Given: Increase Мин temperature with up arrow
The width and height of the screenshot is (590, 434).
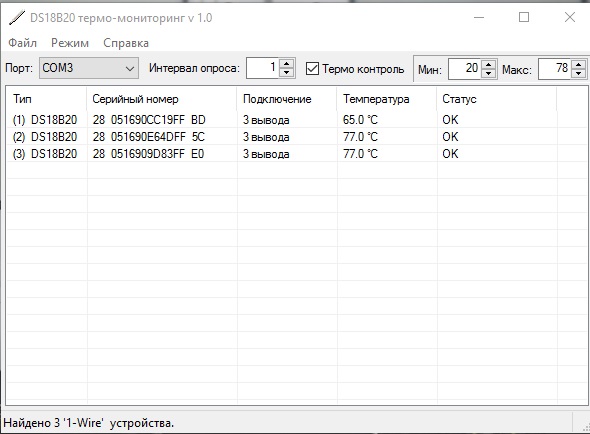Looking at the screenshot, I should [488, 65].
